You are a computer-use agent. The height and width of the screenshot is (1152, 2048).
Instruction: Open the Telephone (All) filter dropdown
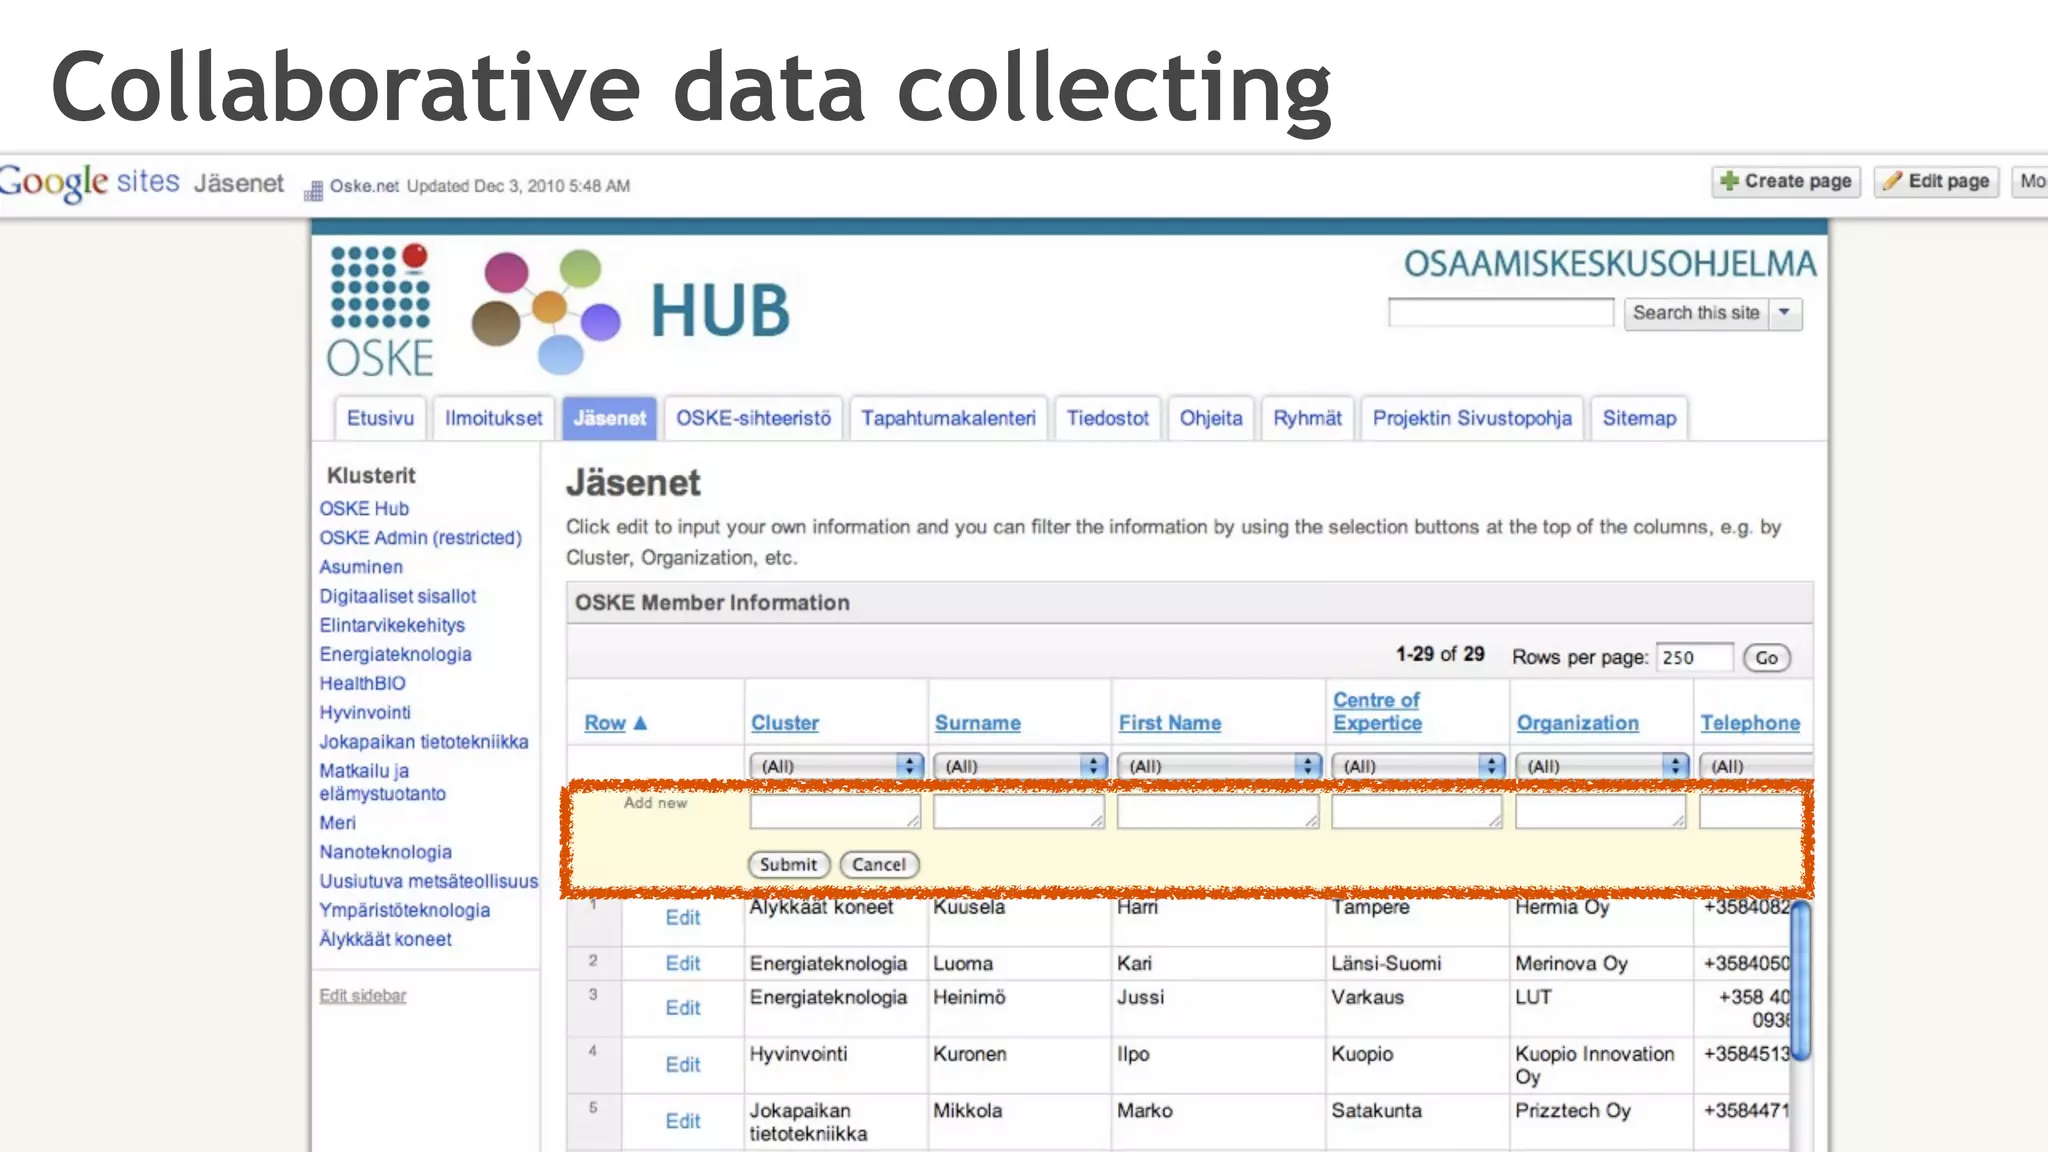(1756, 765)
